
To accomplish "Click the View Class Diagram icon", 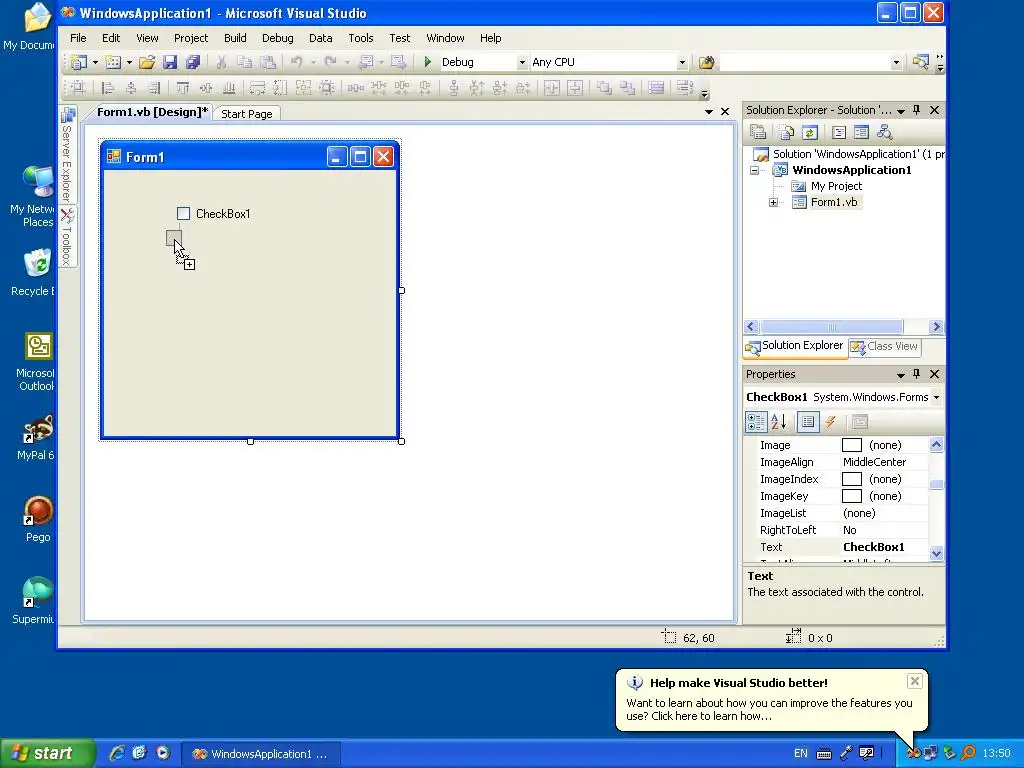I will (x=884, y=133).
